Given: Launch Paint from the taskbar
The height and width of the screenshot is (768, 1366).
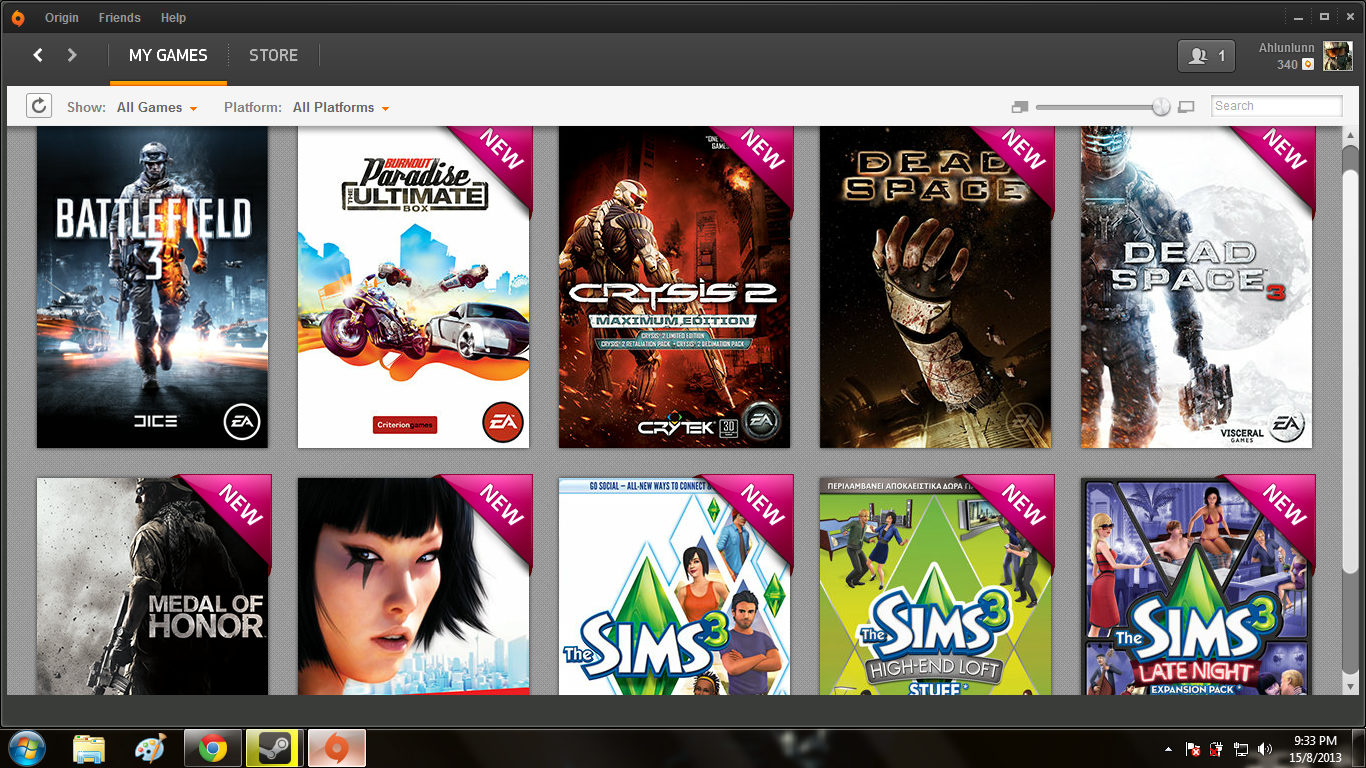Looking at the screenshot, I should [150, 748].
